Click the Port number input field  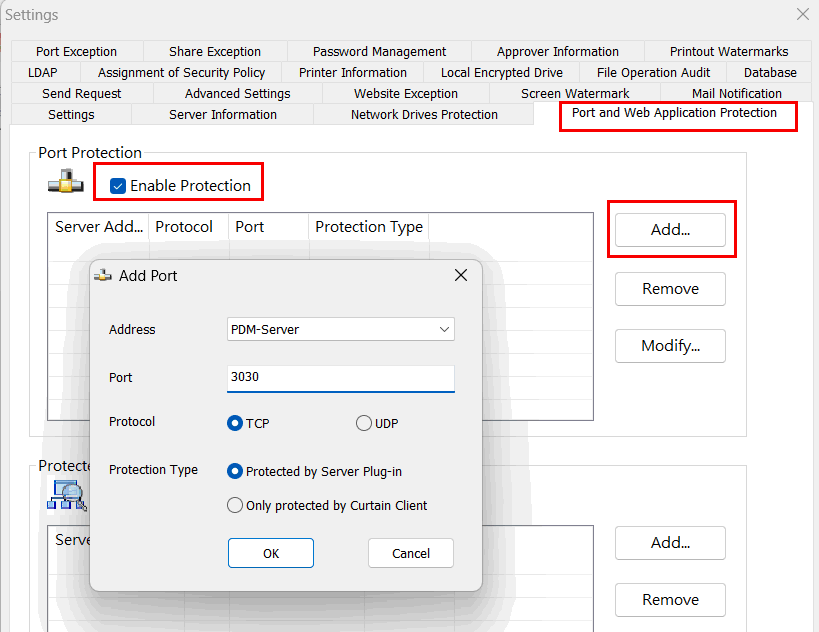point(340,378)
